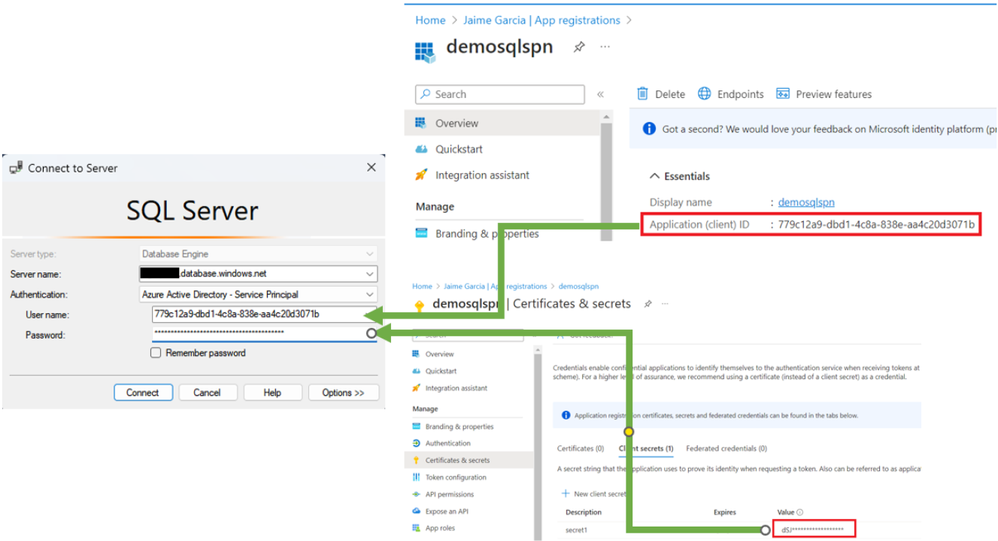Viewport: 998px width, 541px height.
Task: Click the Cancel button
Action: (207, 393)
